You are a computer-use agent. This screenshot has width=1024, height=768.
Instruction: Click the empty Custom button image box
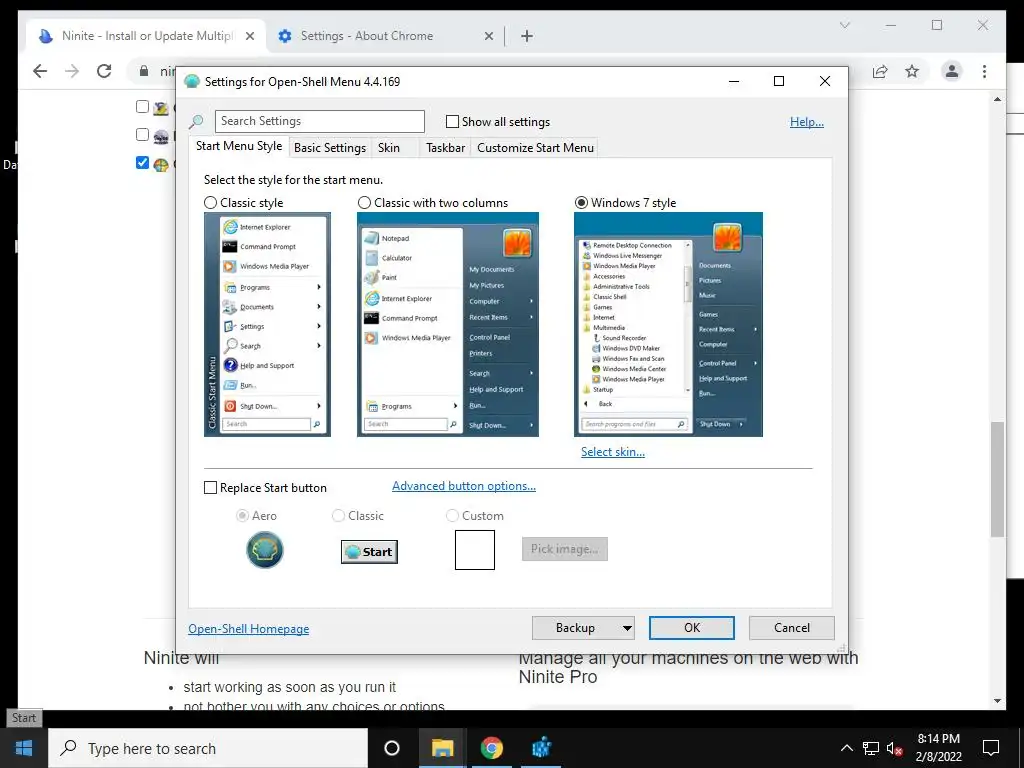pos(475,550)
